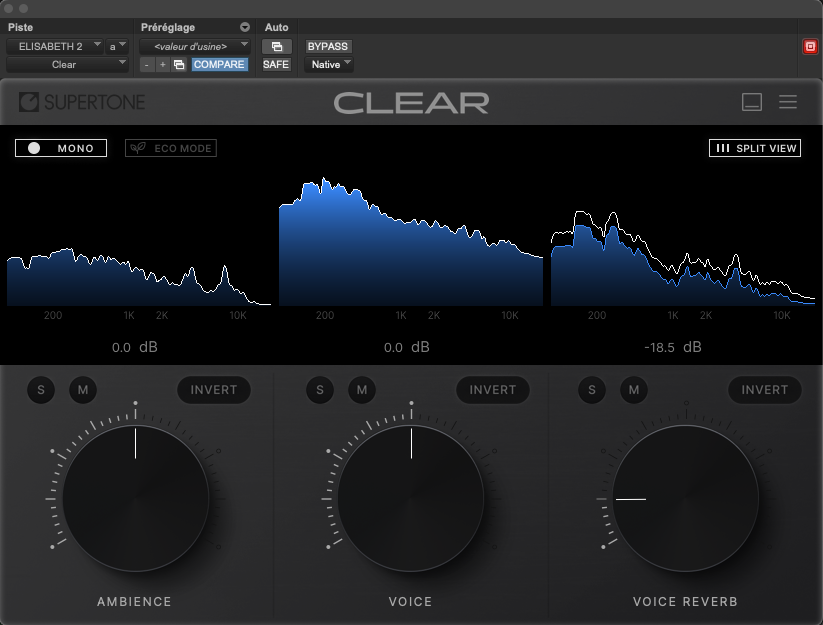The height and width of the screenshot is (625, 823).
Task: Open the Native format dropdown
Action: click(x=329, y=65)
